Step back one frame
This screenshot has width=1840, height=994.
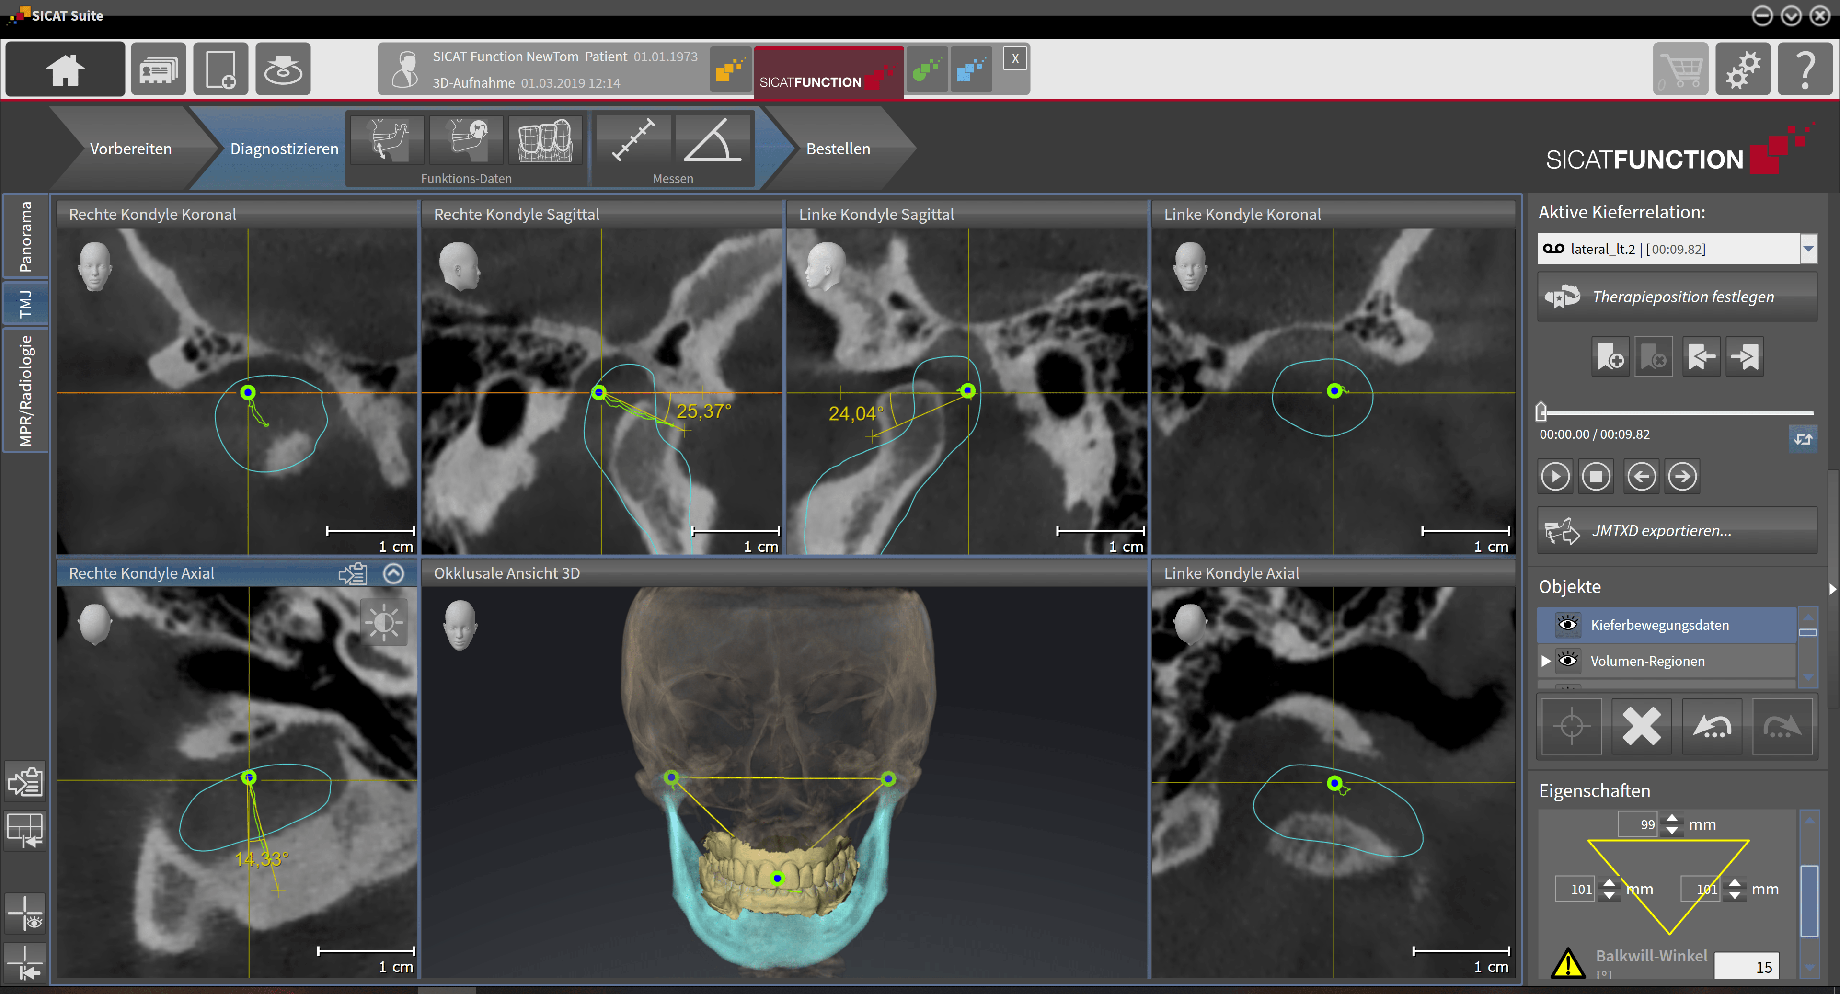pos(1641,477)
